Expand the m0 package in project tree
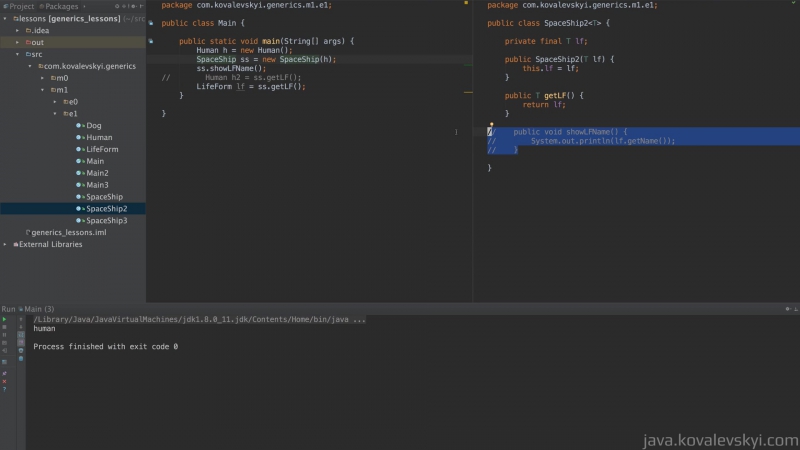 (x=42, y=77)
